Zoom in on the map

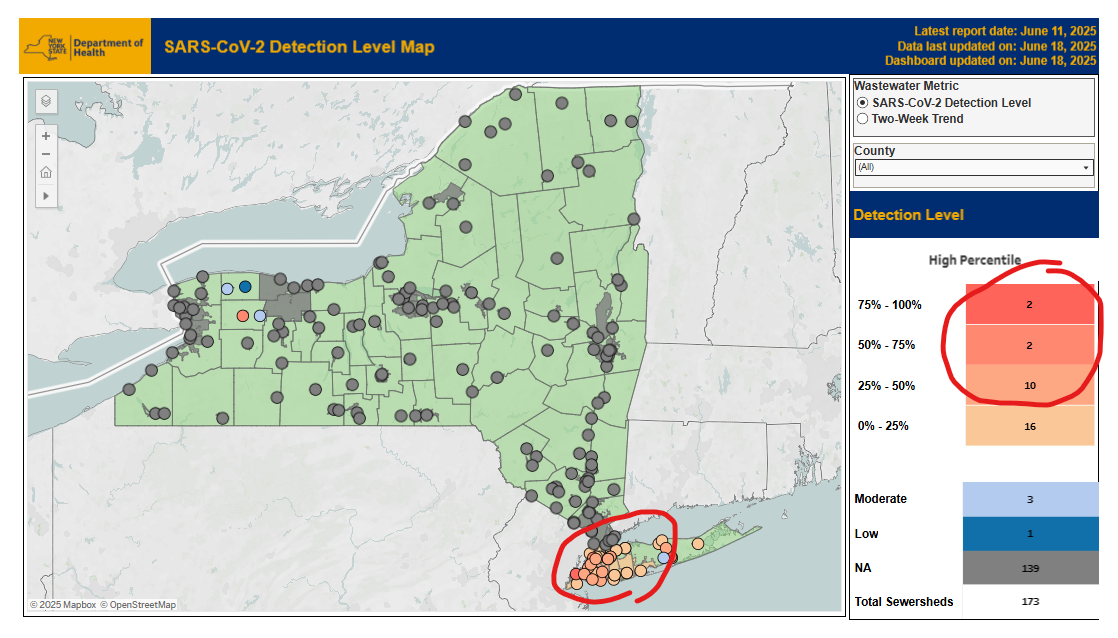pos(46,136)
